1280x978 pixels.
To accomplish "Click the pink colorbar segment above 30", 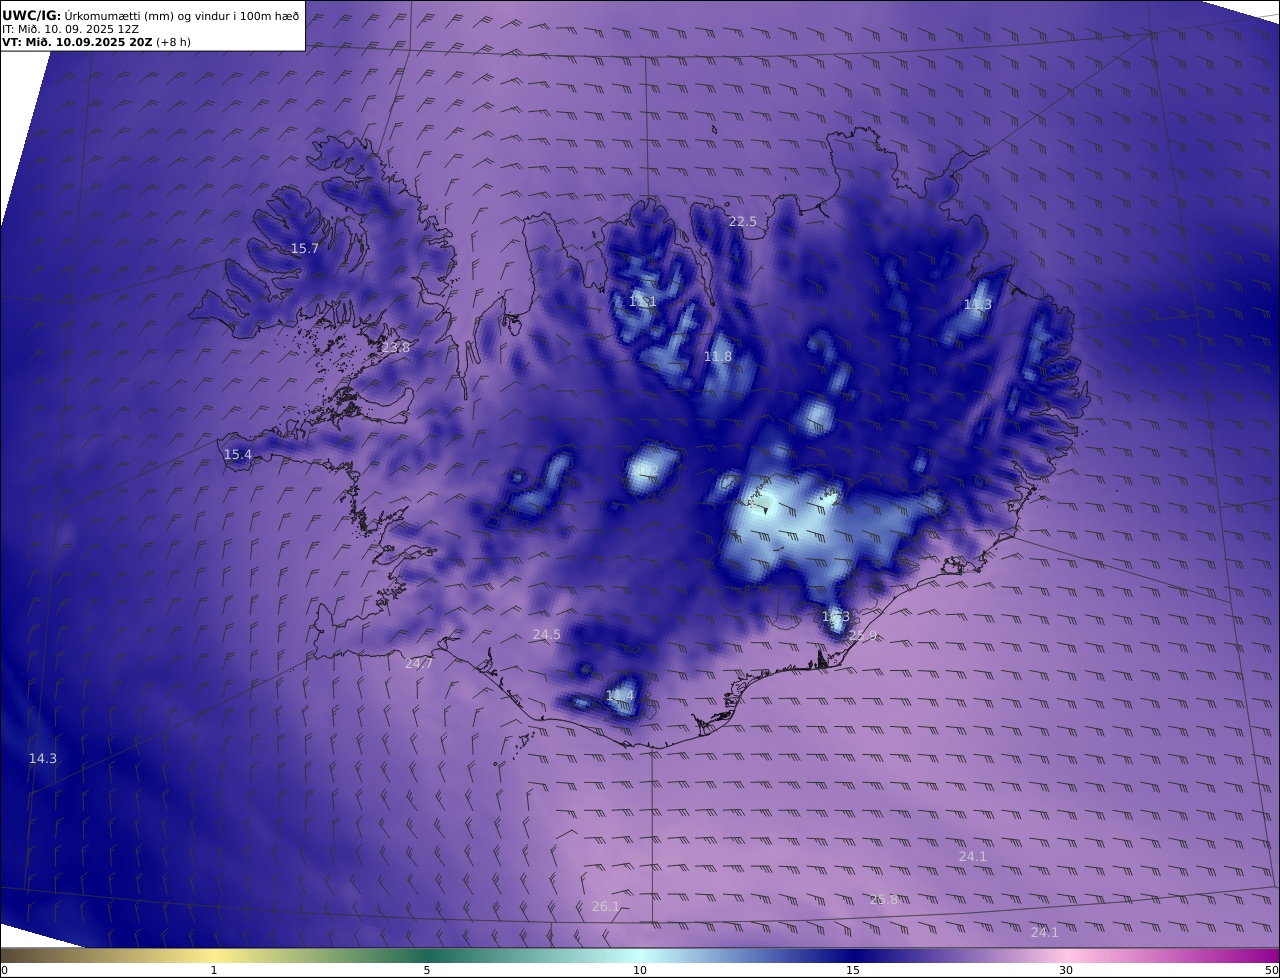I will (1066, 956).
